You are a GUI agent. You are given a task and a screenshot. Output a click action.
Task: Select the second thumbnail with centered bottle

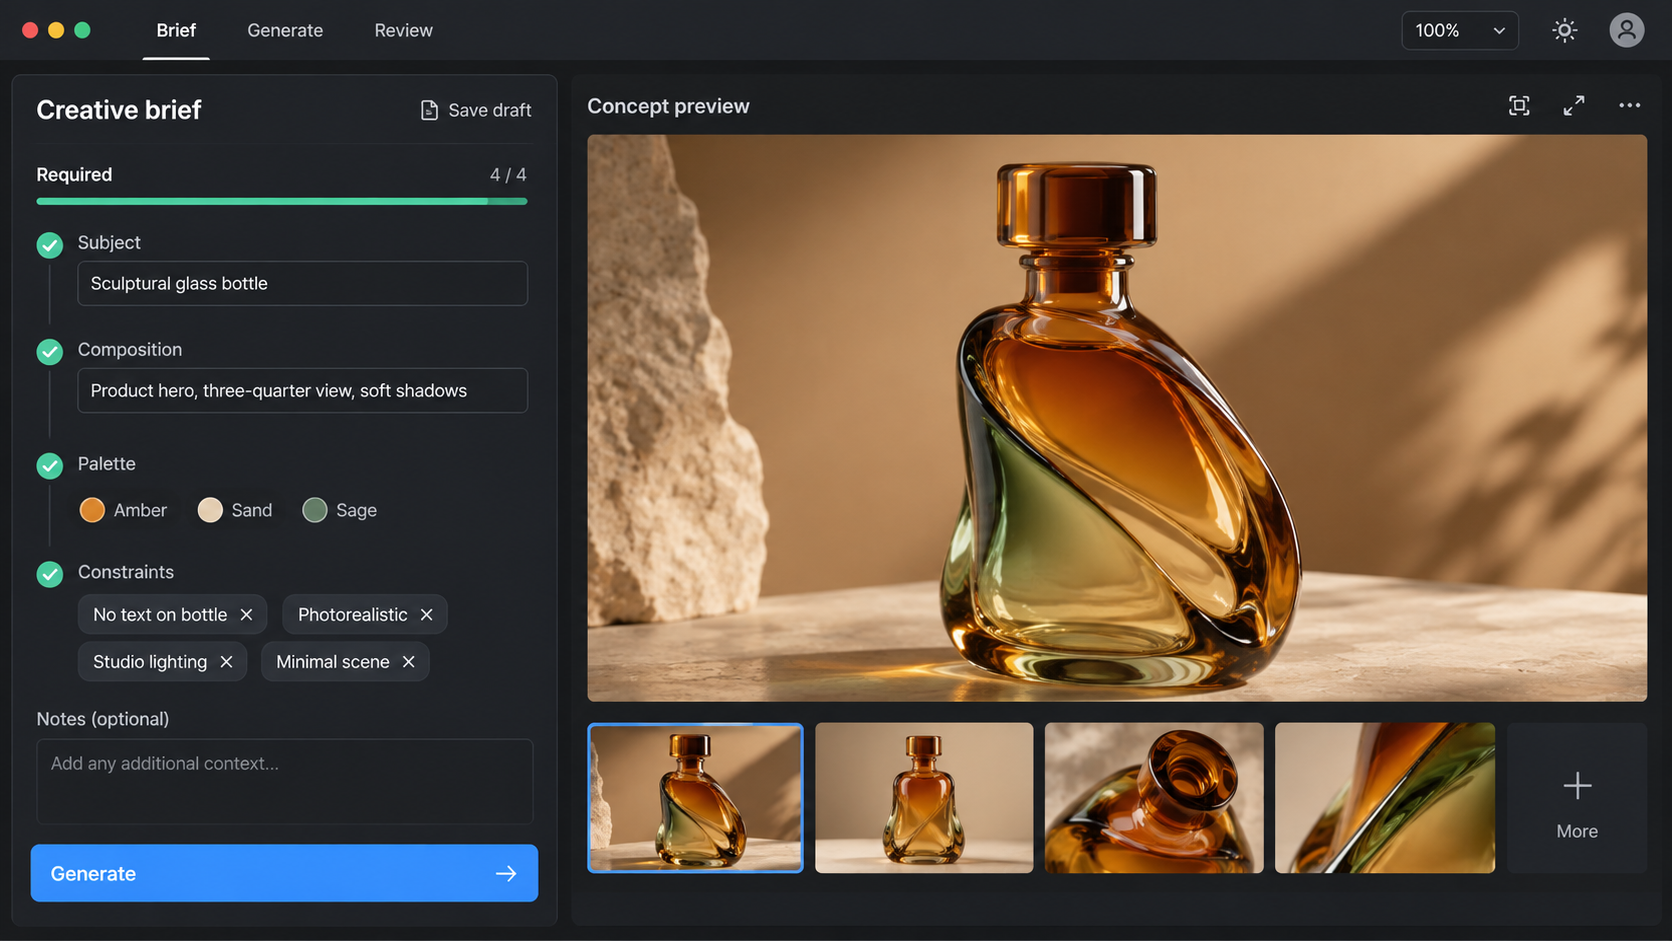924,798
